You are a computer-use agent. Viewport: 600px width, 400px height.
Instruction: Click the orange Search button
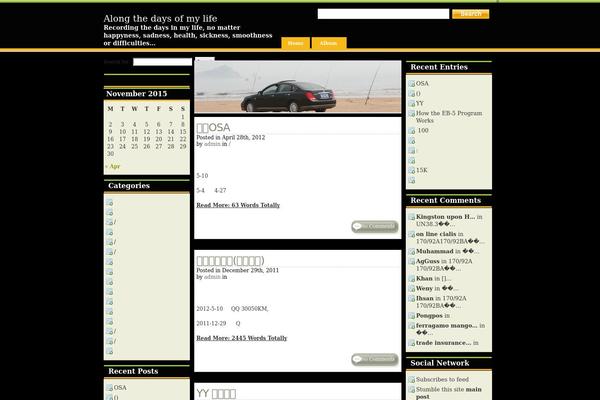coord(470,14)
